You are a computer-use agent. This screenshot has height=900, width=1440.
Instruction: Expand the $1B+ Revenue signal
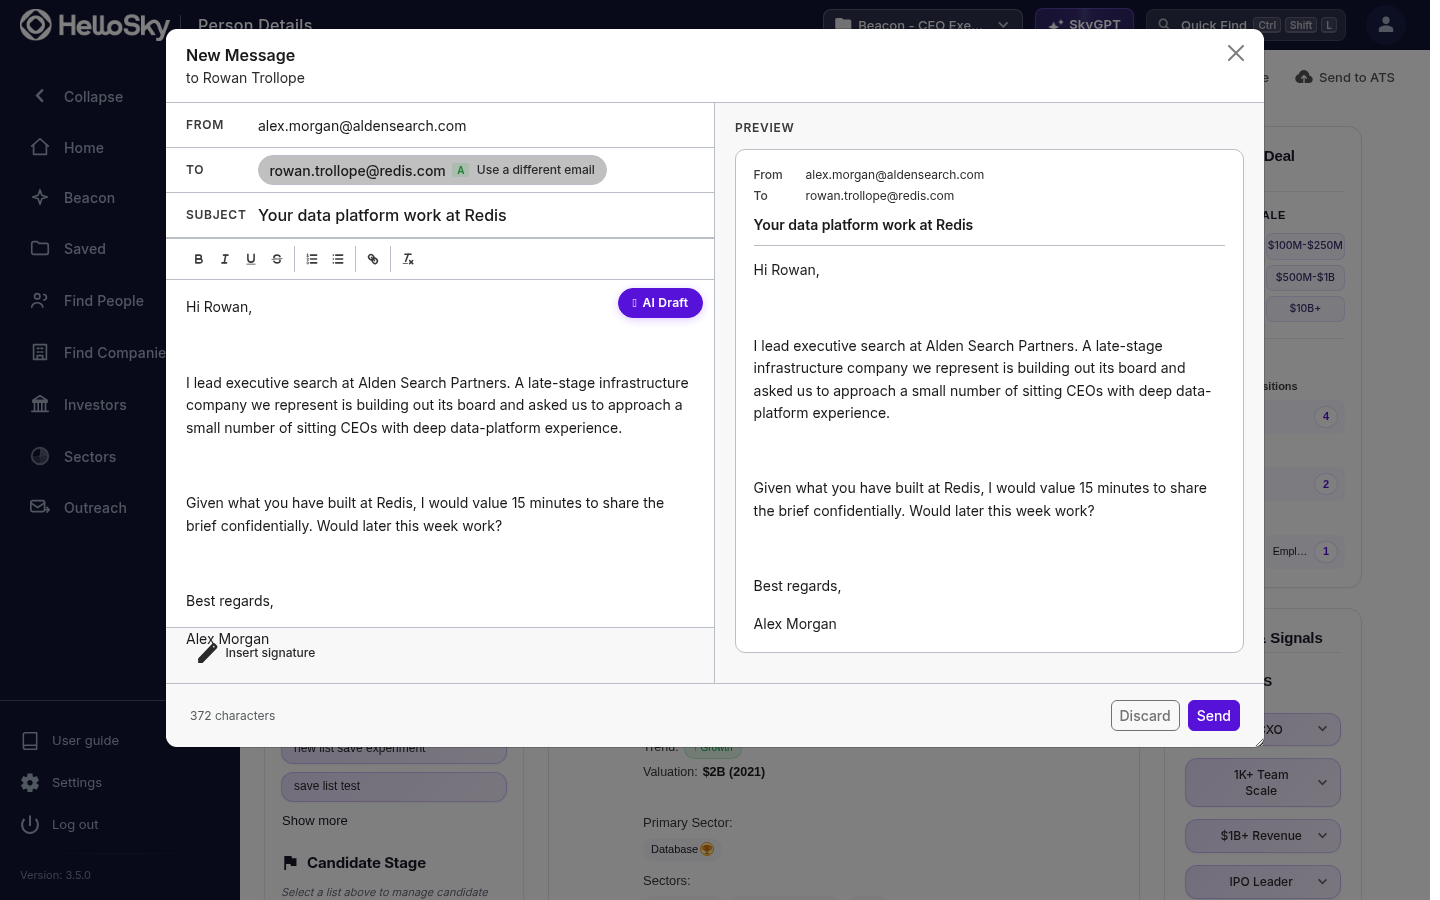pyautogui.click(x=1263, y=836)
